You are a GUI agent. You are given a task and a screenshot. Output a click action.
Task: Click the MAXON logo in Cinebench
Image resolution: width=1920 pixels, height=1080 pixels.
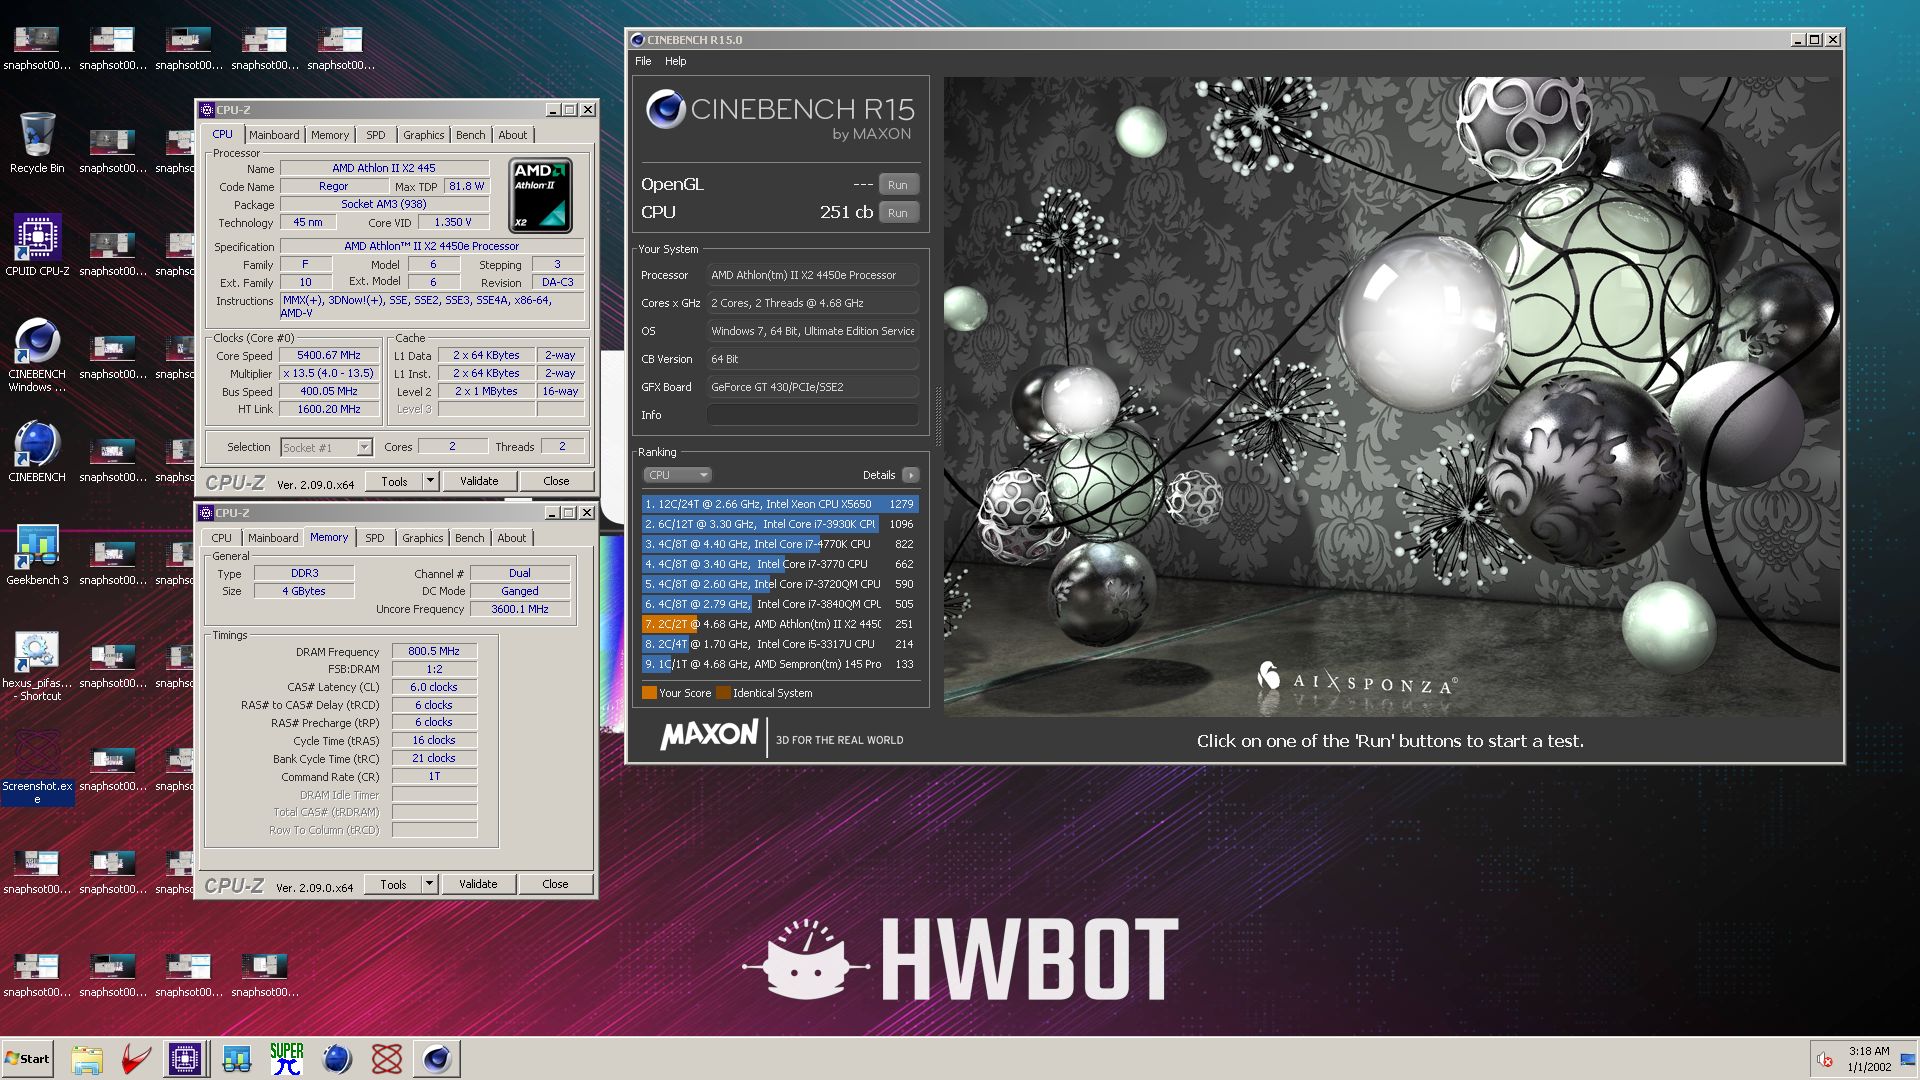[x=709, y=736]
